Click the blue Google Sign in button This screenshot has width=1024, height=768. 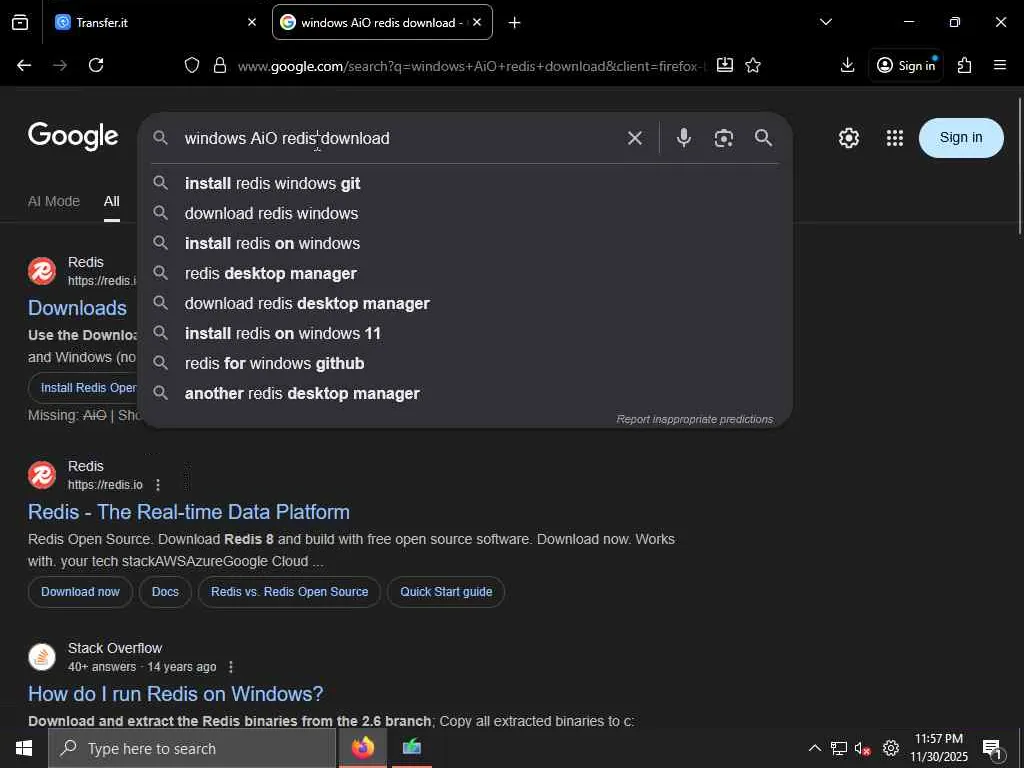961,138
